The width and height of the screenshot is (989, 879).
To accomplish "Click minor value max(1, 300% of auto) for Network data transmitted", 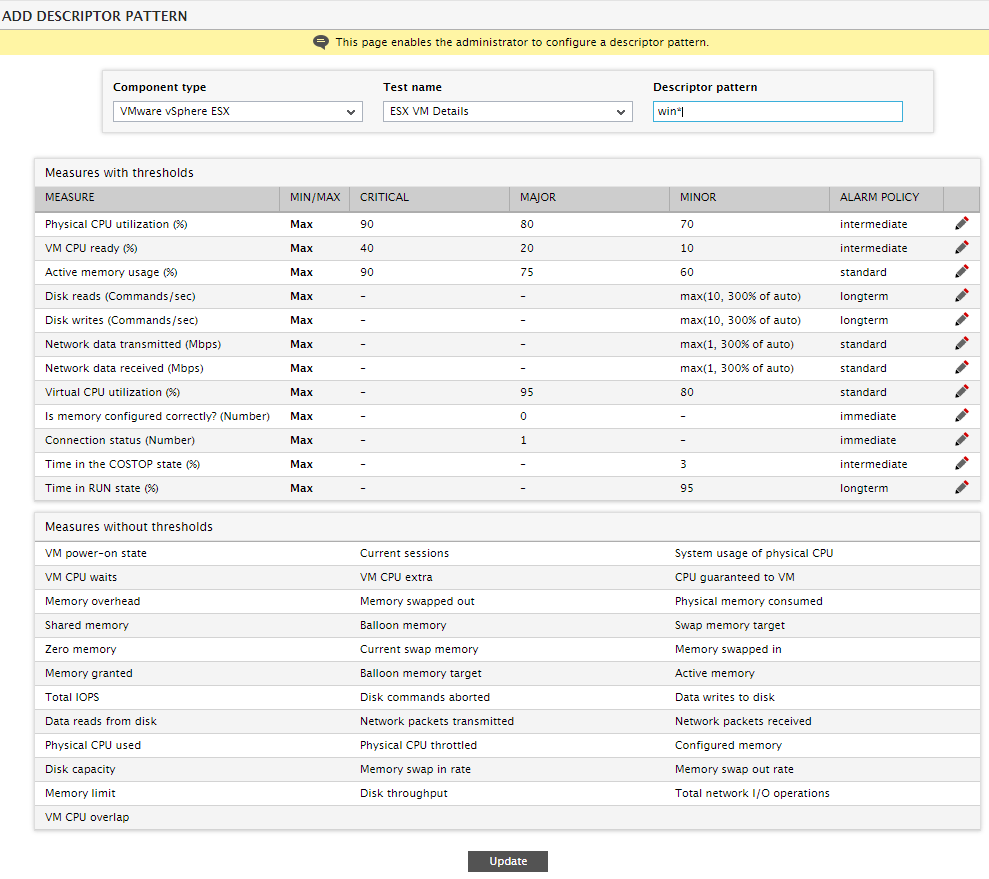I will (x=737, y=344).
